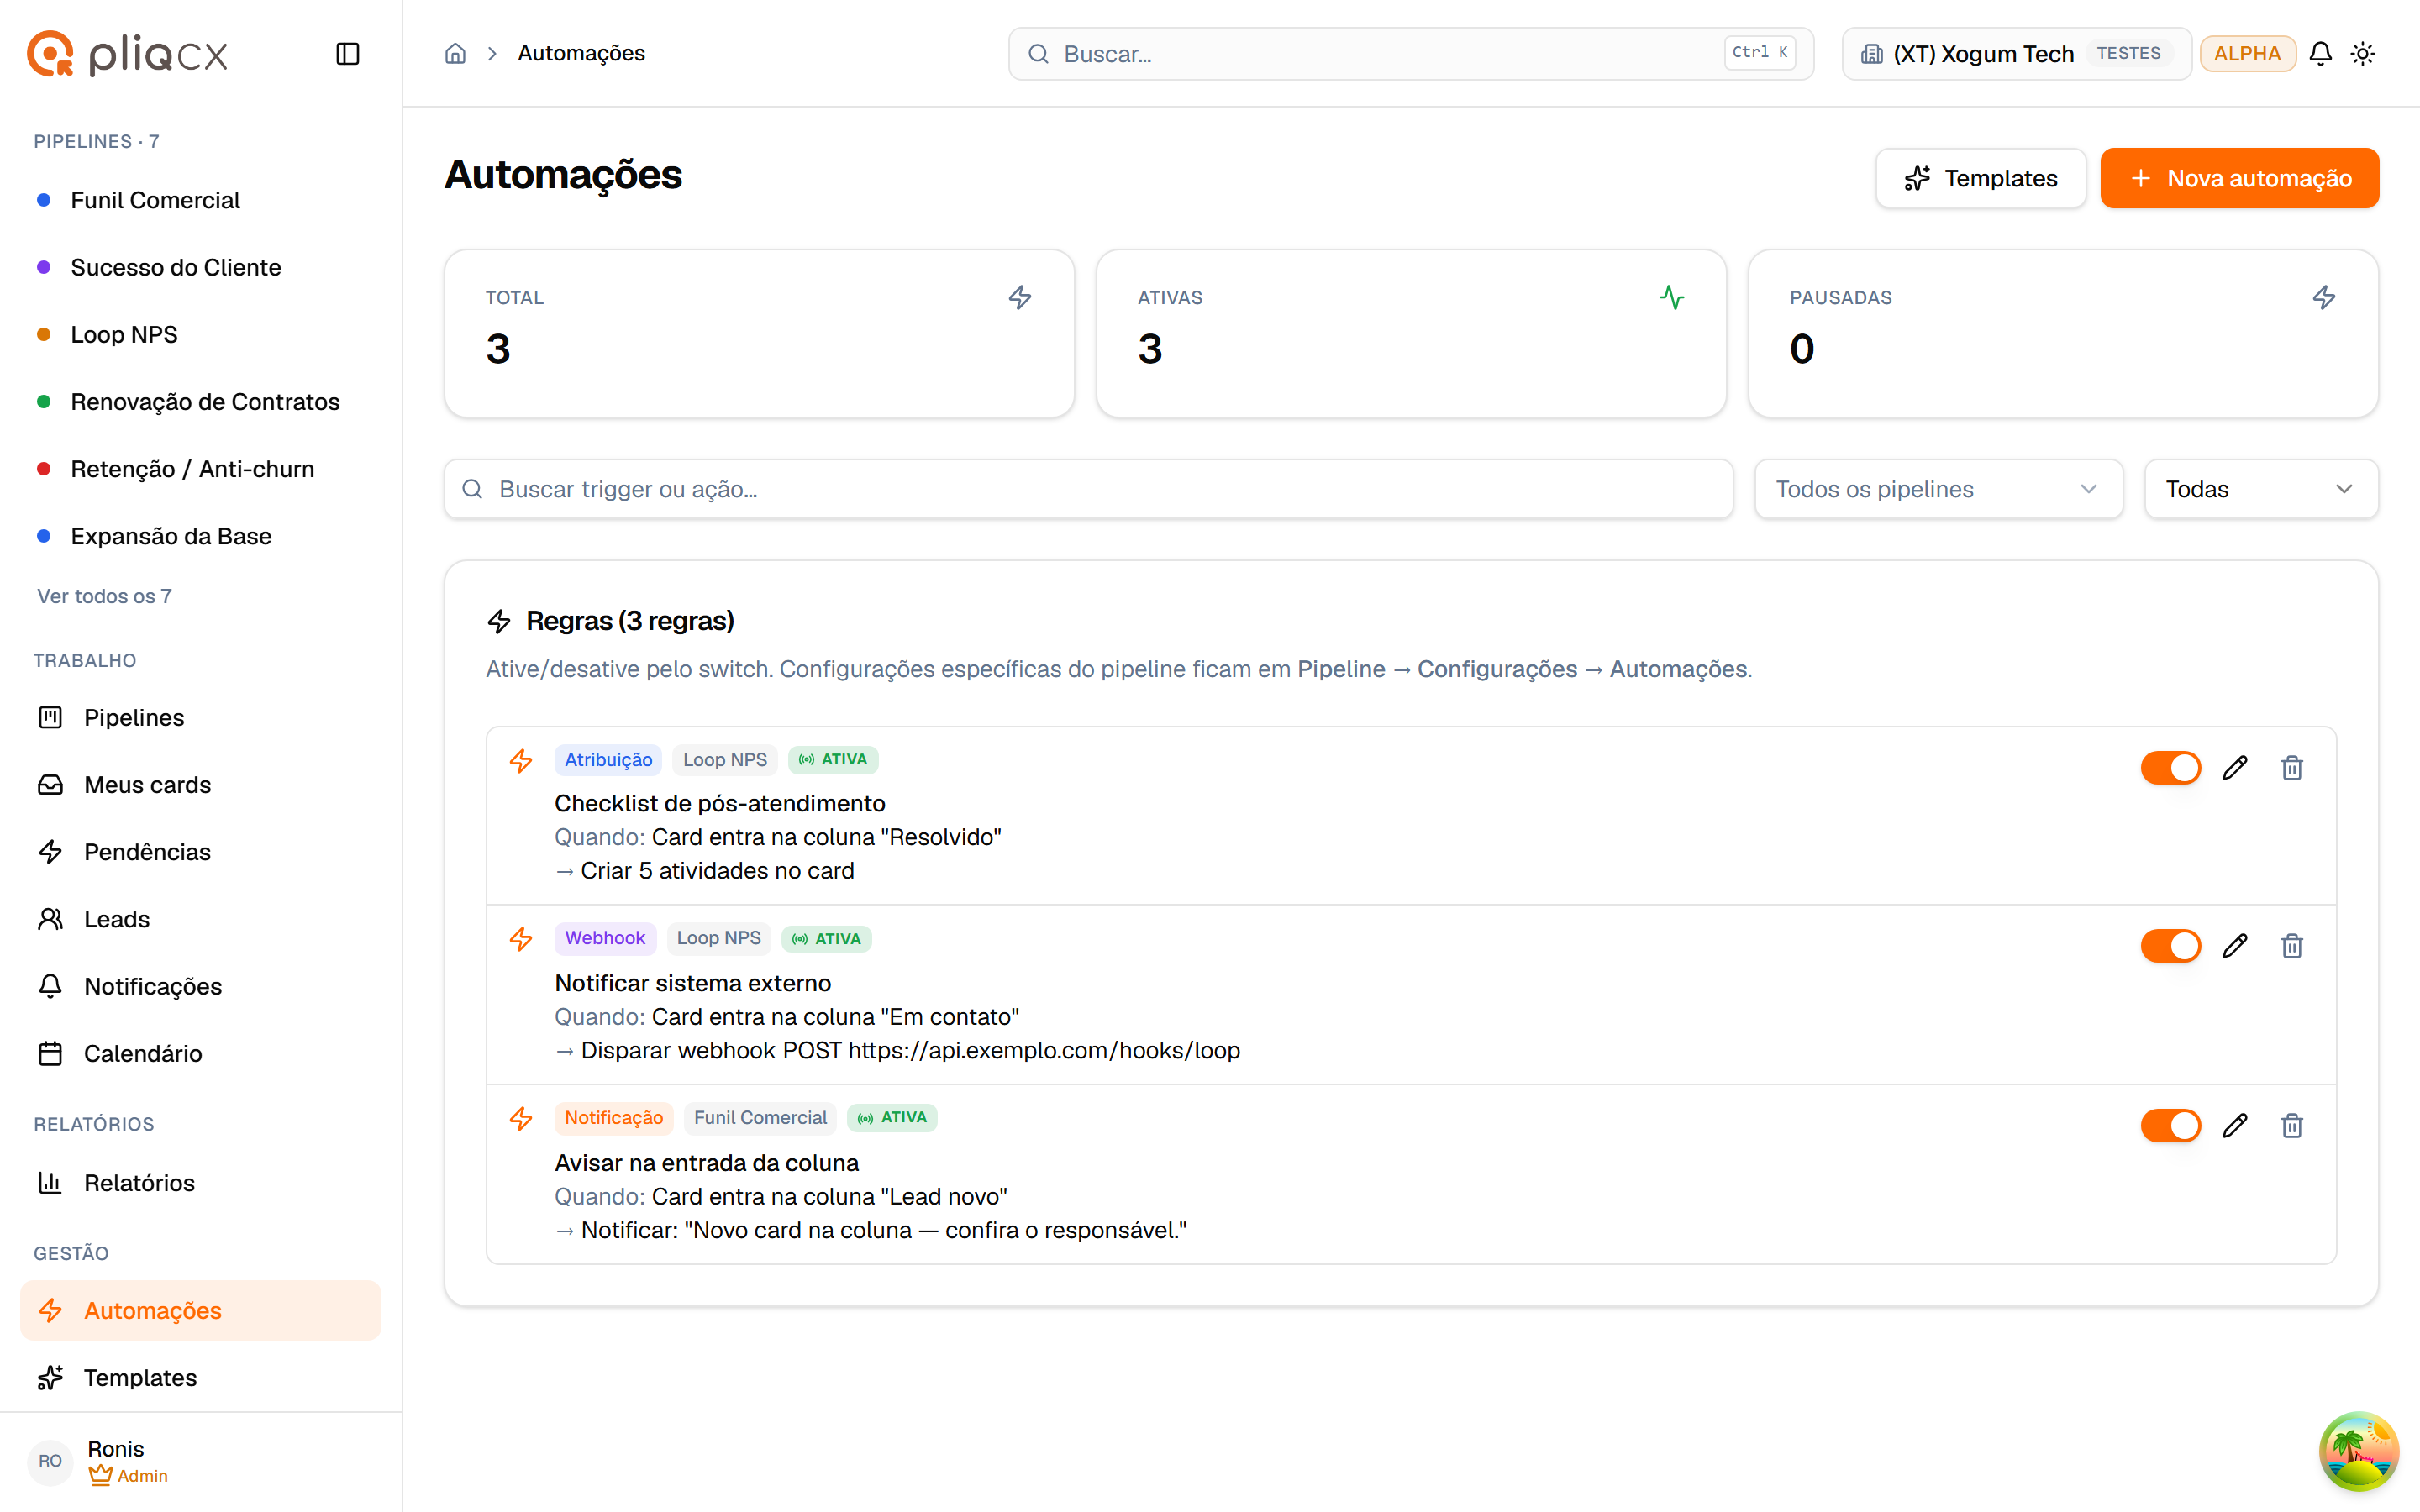The height and width of the screenshot is (1512, 2420).
Task: Edit the Checklist de pós-atendimento rule
Action: pos(2235,768)
